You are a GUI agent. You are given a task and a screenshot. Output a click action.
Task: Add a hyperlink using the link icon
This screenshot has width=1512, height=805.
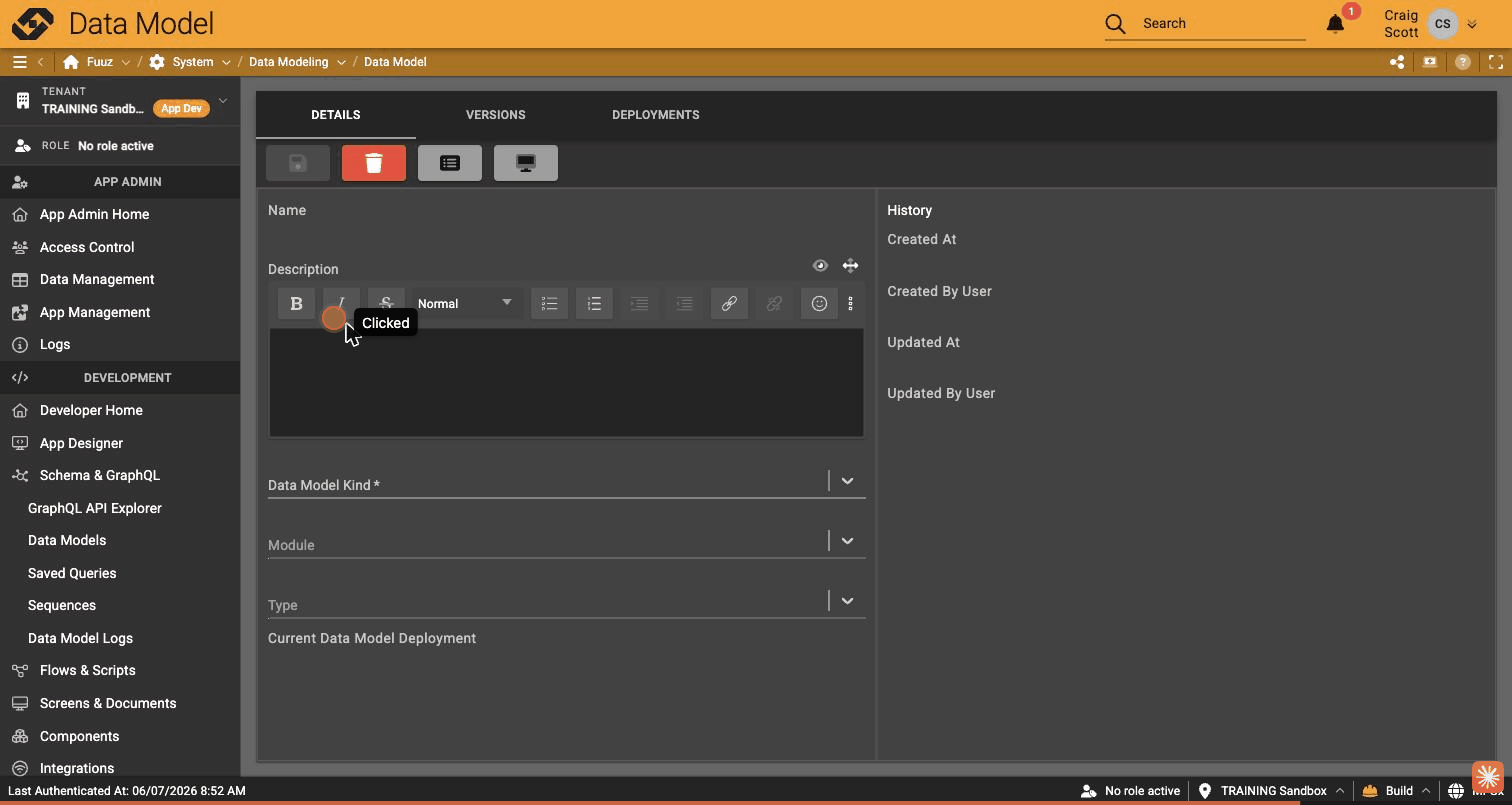tap(729, 304)
